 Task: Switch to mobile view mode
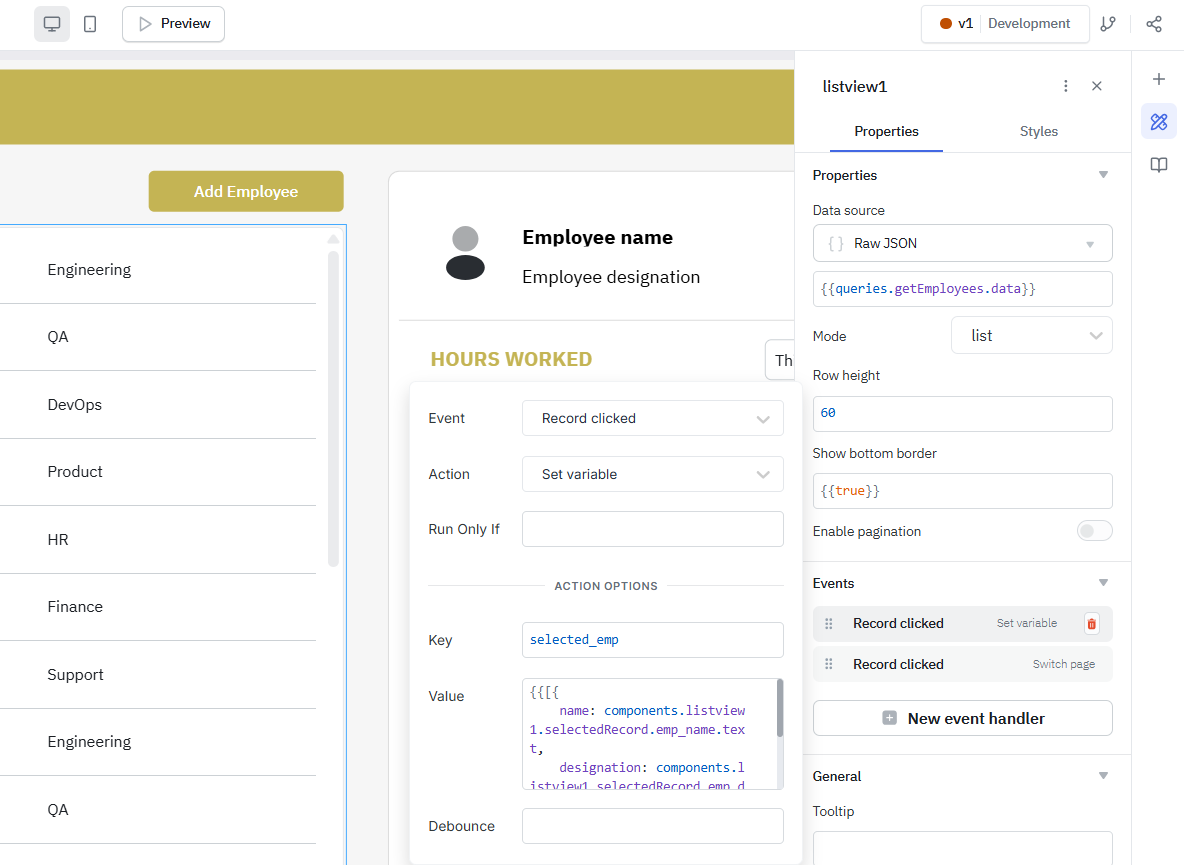coord(90,23)
